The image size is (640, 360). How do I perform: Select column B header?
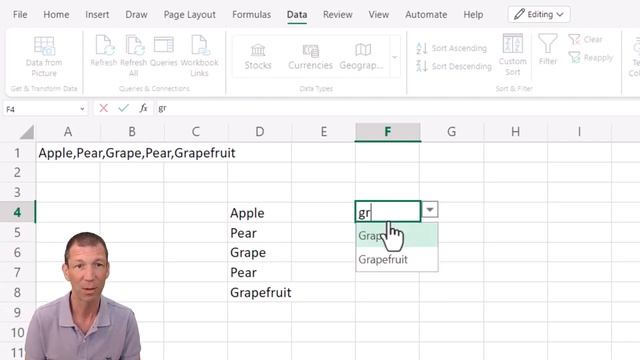pyautogui.click(x=132, y=132)
